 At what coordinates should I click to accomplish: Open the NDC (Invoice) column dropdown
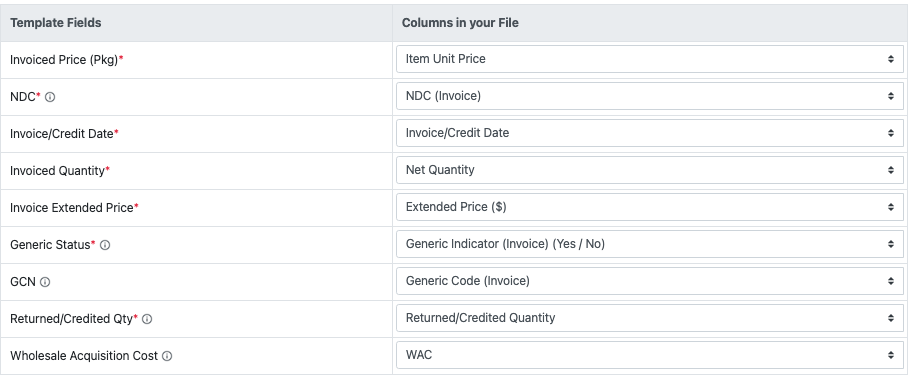[649, 96]
